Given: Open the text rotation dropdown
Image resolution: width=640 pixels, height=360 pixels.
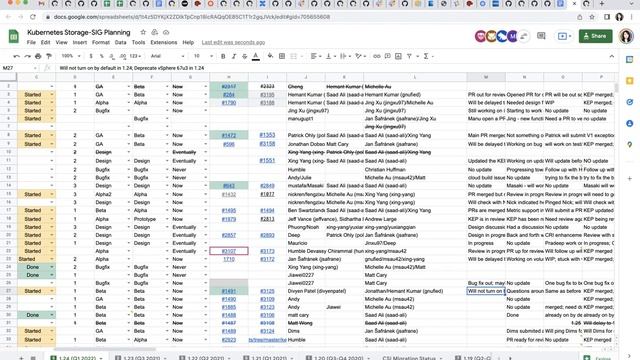Looking at the screenshot, I should pos(360,56).
